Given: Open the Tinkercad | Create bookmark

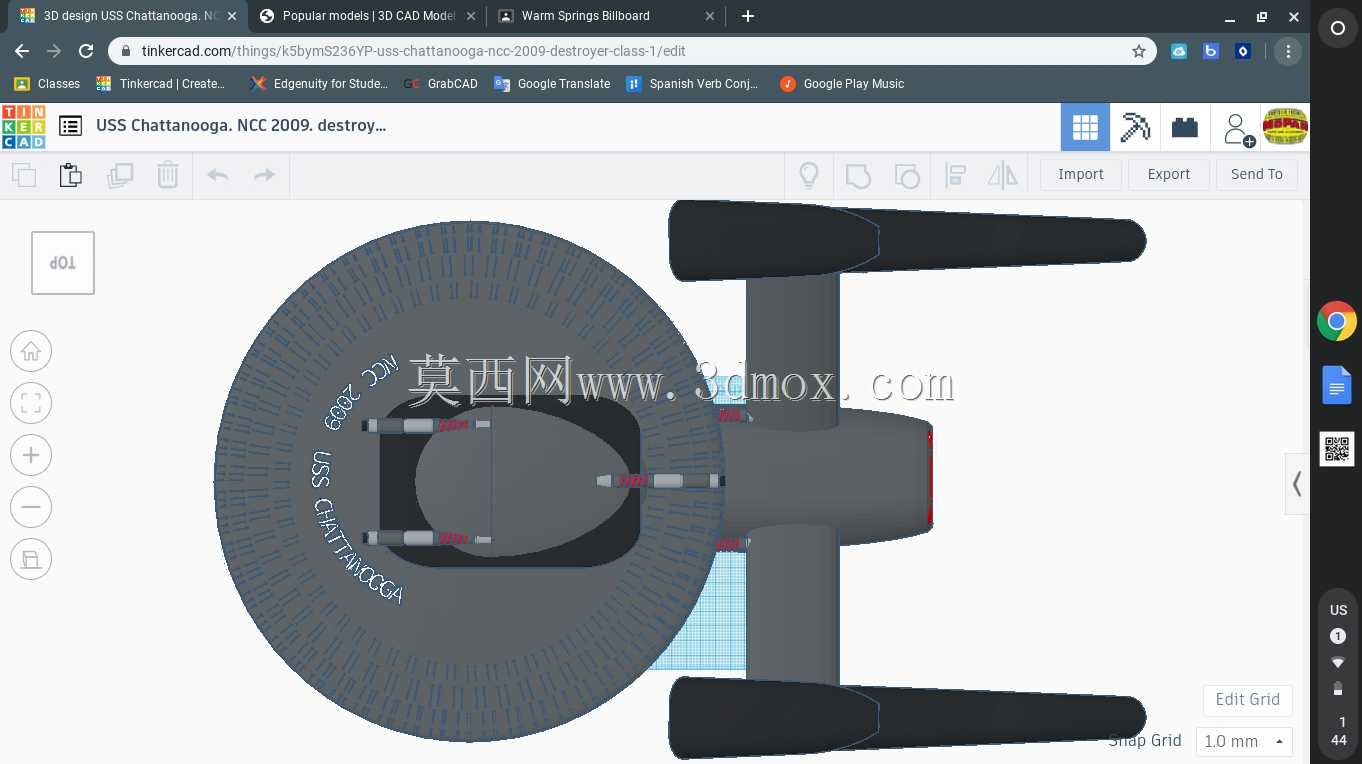Looking at the screenshot, I should click(x=161, y=84).
